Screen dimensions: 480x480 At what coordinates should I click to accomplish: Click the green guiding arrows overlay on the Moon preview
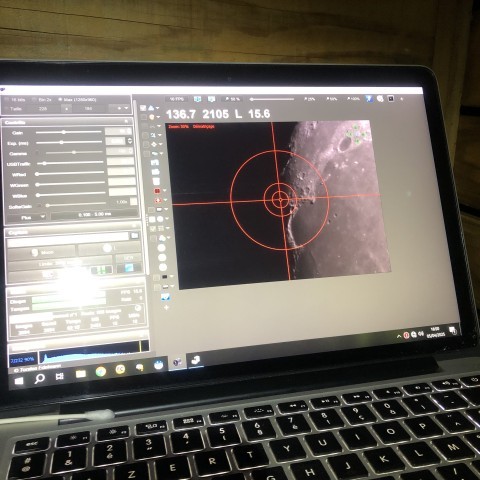tap(356, 134)
